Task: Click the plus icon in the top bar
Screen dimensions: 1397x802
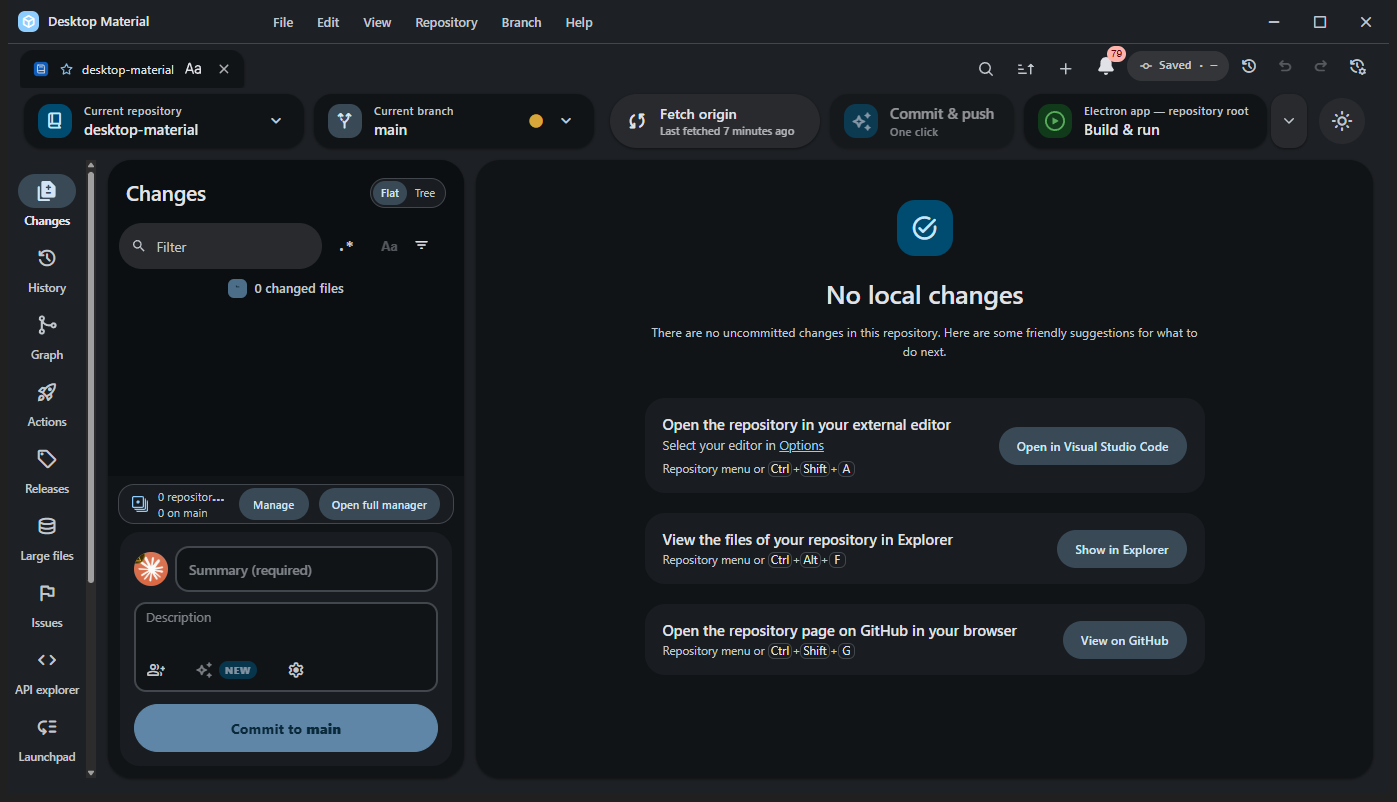Action: coord(1066,68)
